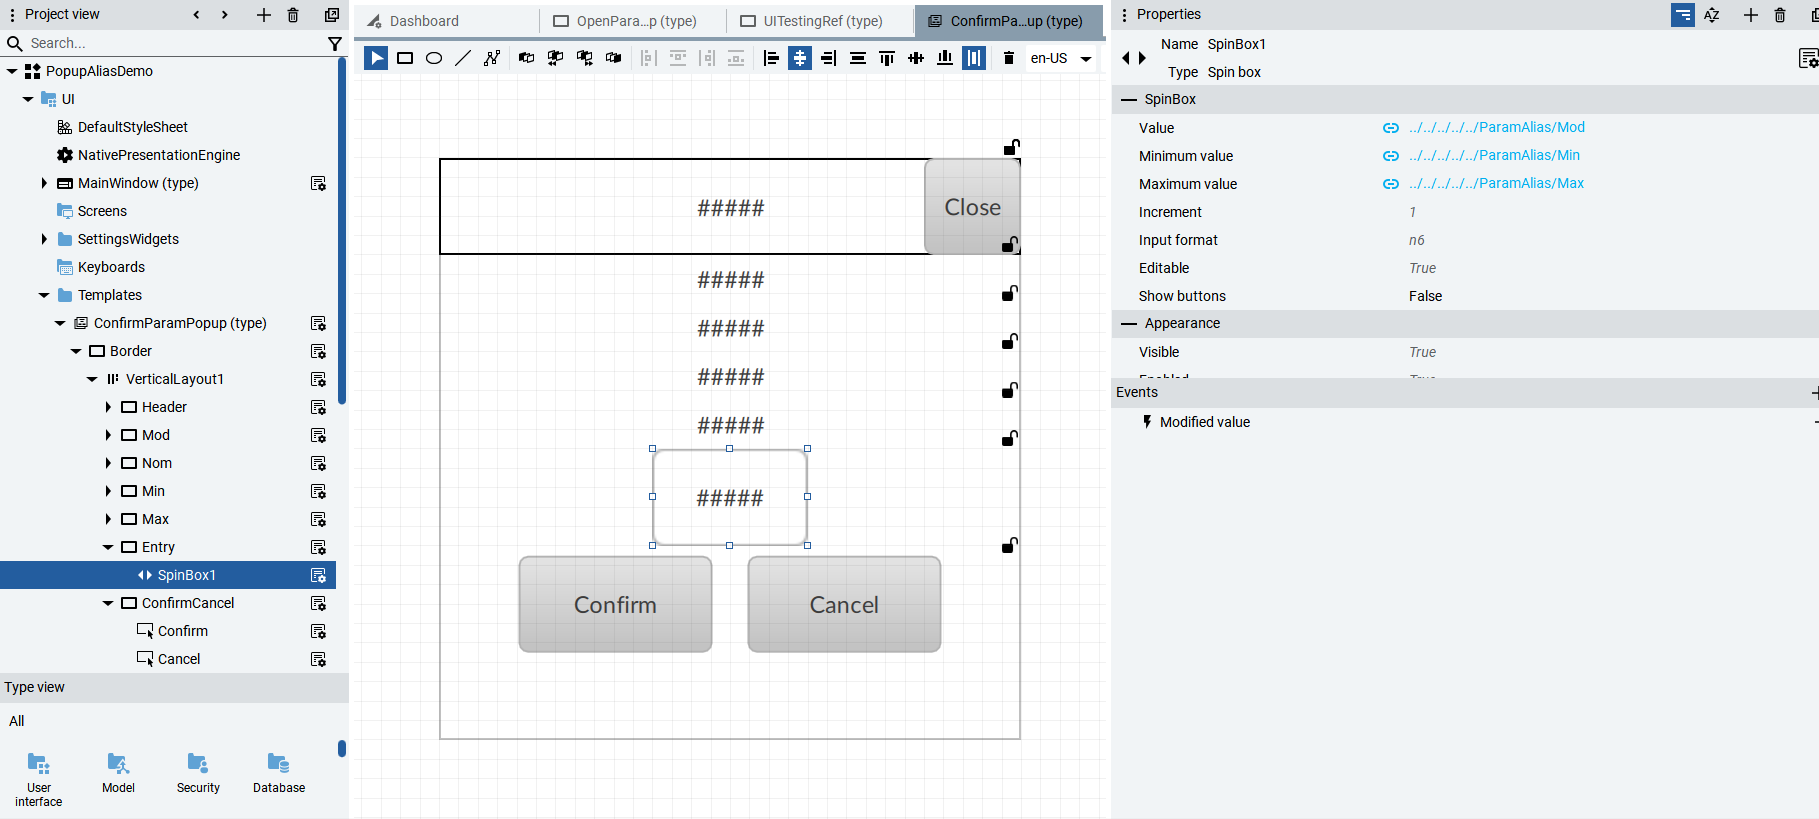Expand the Header tree node

click(x=108, y=407)
